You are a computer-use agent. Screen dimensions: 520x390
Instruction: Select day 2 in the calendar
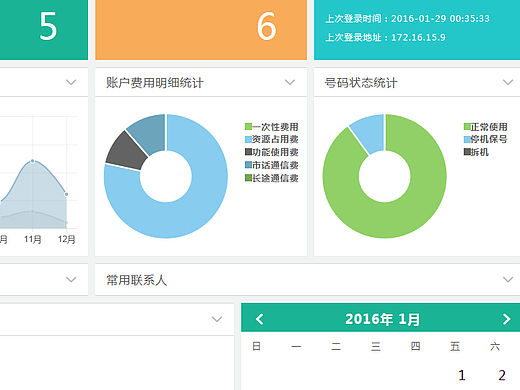pos(502,375)
